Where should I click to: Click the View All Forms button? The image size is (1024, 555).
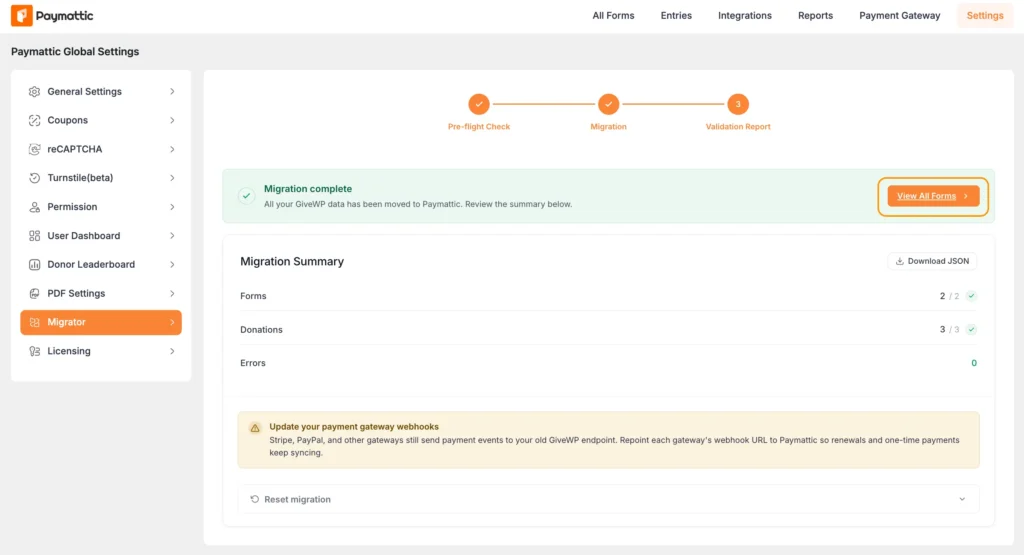(x=933, y=196)
